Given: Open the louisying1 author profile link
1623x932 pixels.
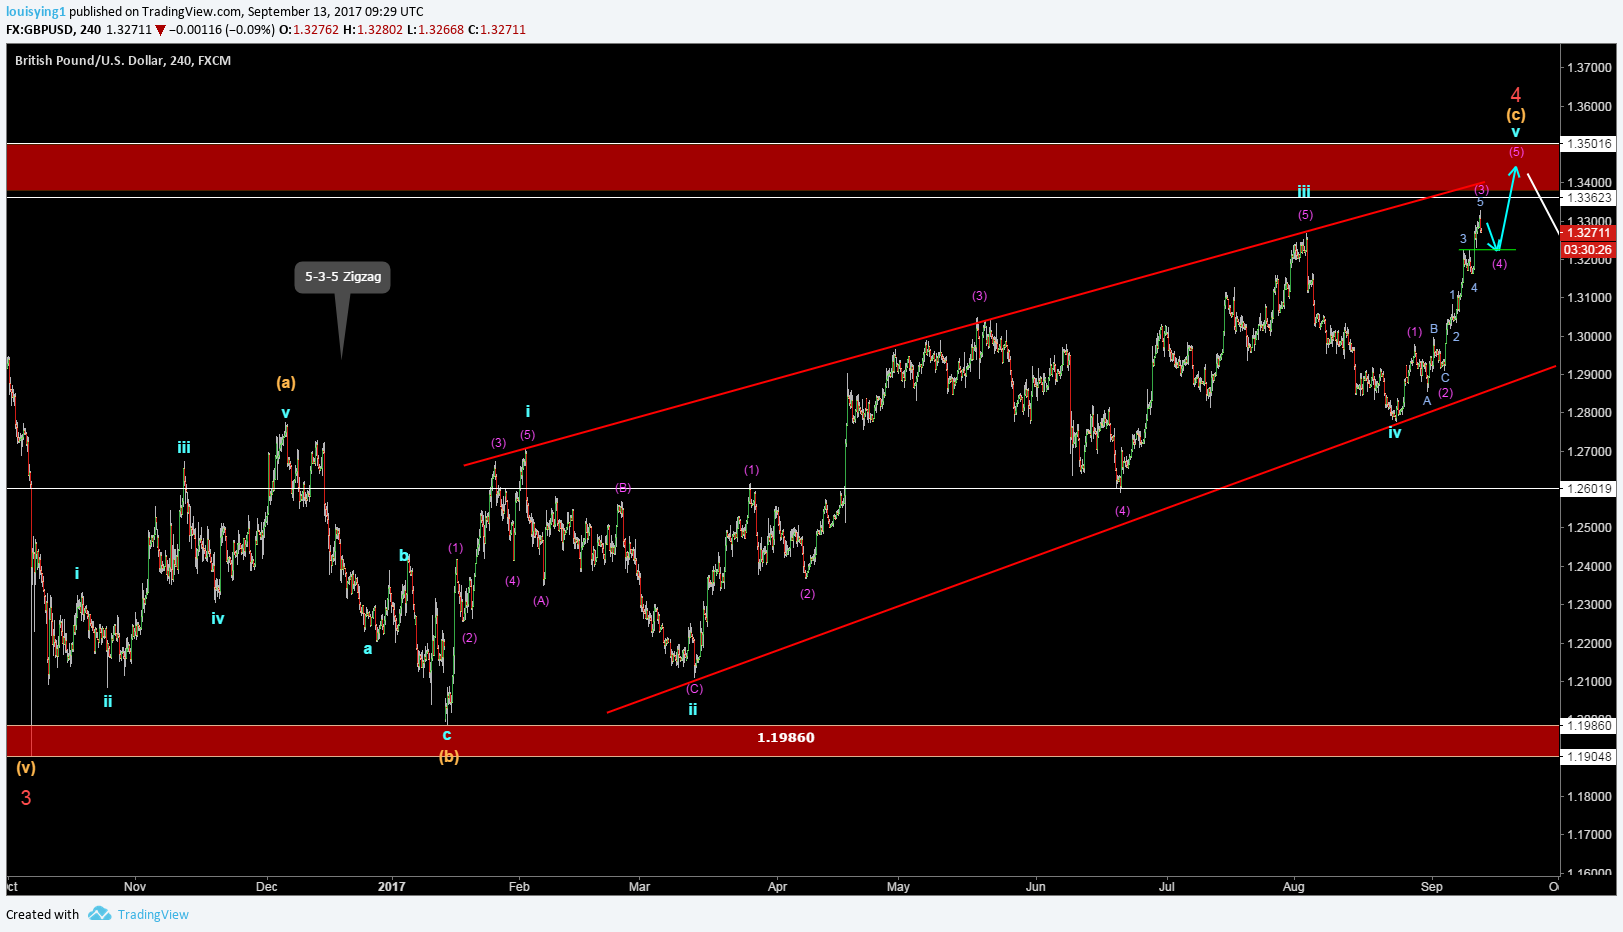Looking at the screenshot, I should [36, 12].
